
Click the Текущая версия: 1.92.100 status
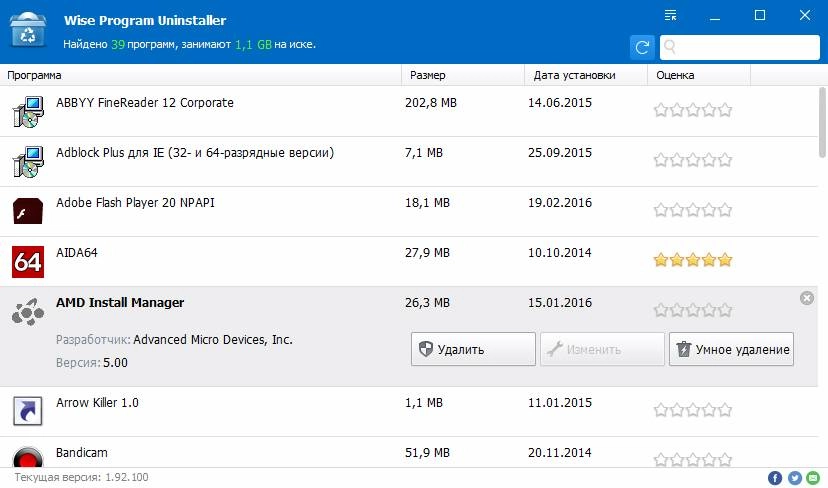[81, 477]
